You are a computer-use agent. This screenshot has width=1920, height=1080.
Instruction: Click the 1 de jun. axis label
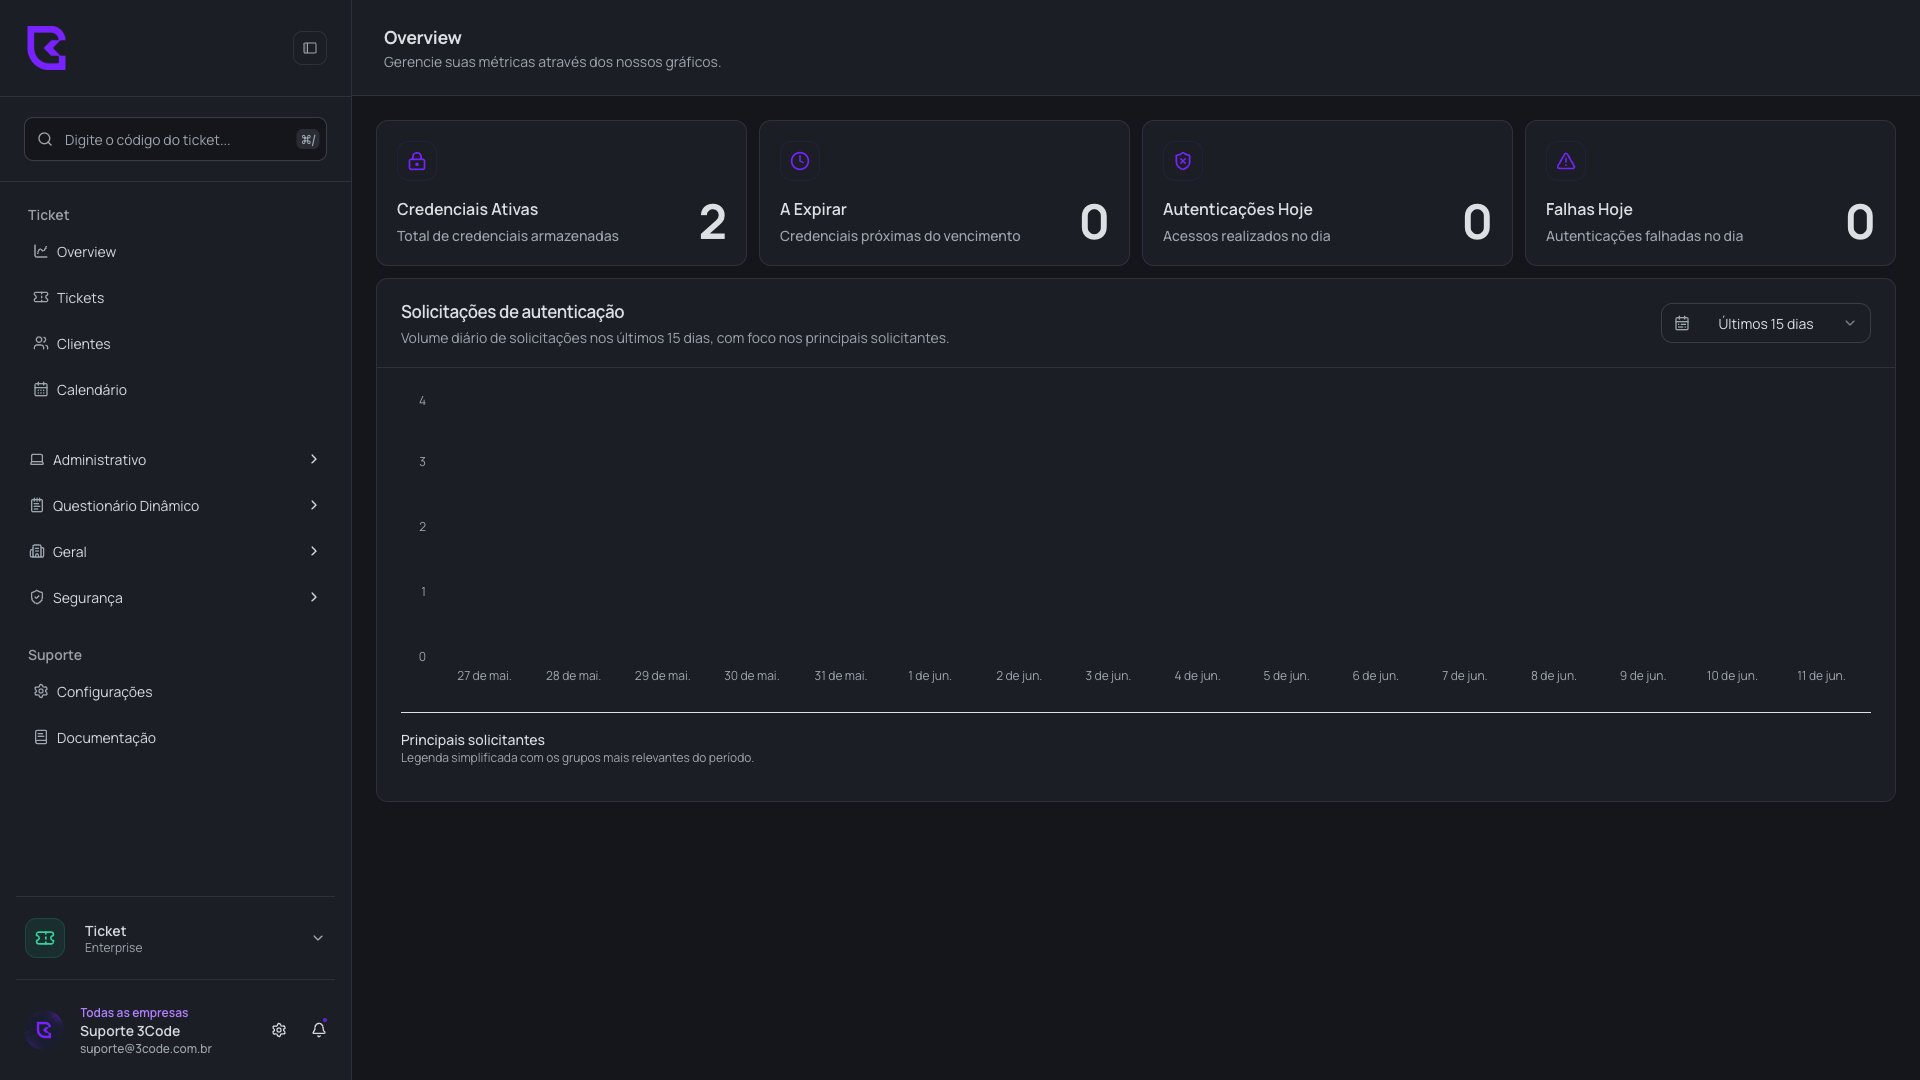pos(929,676)
